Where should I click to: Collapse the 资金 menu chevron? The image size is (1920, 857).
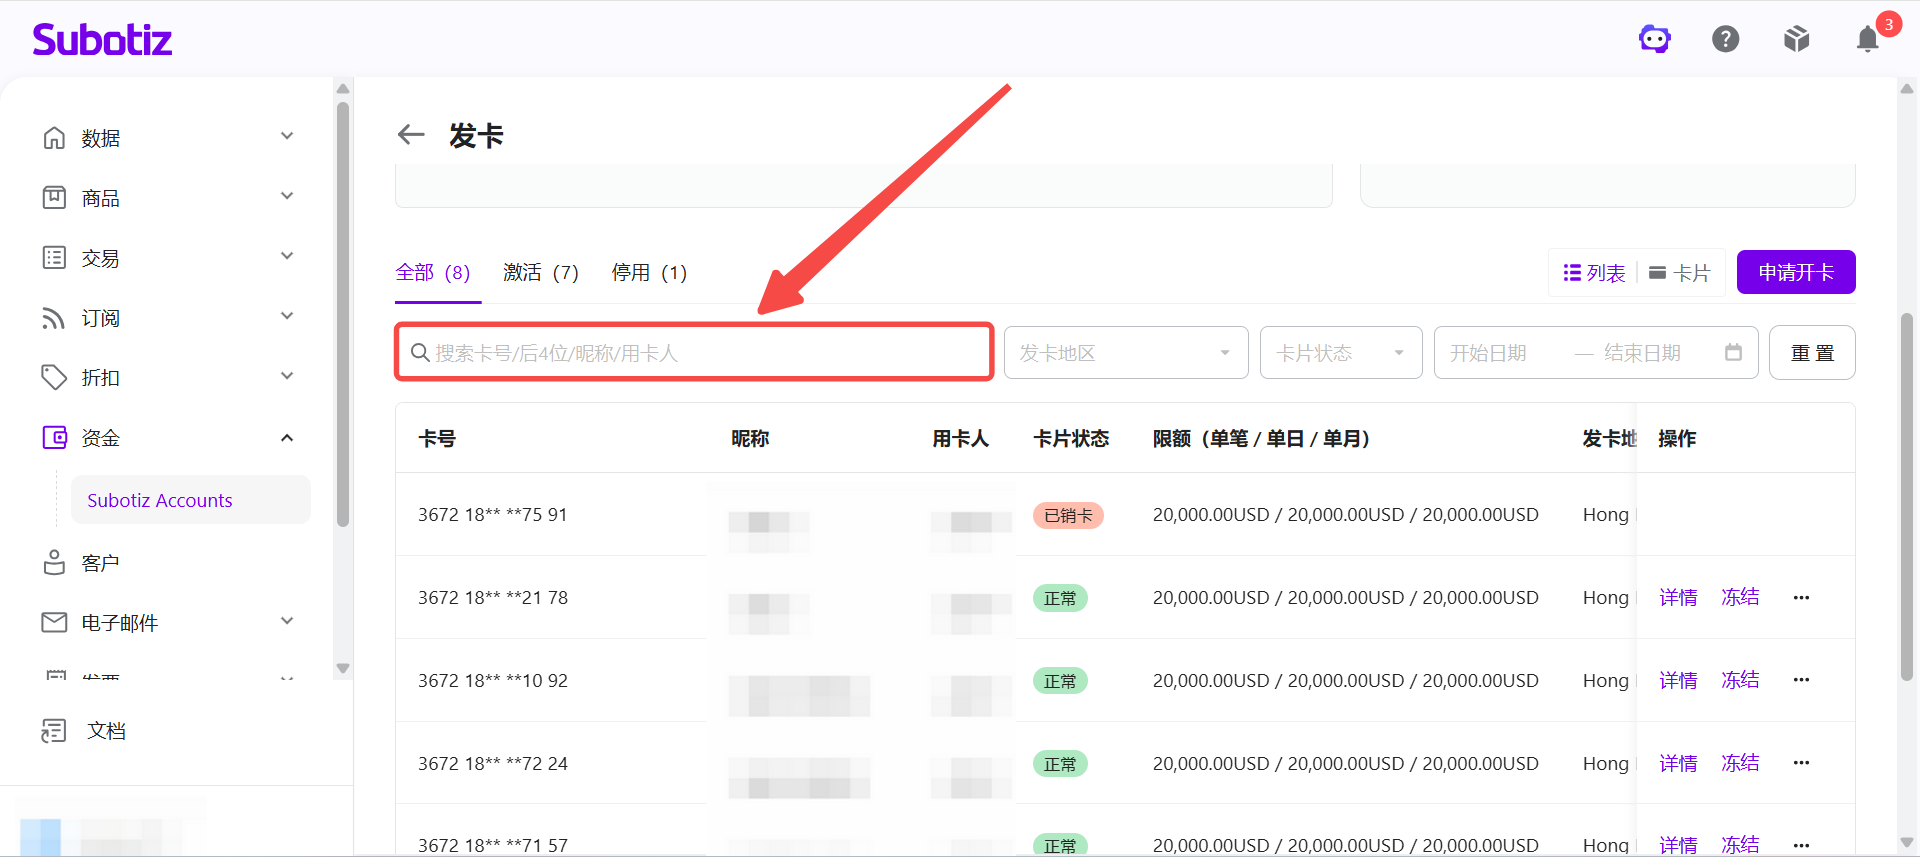point(287,437)
